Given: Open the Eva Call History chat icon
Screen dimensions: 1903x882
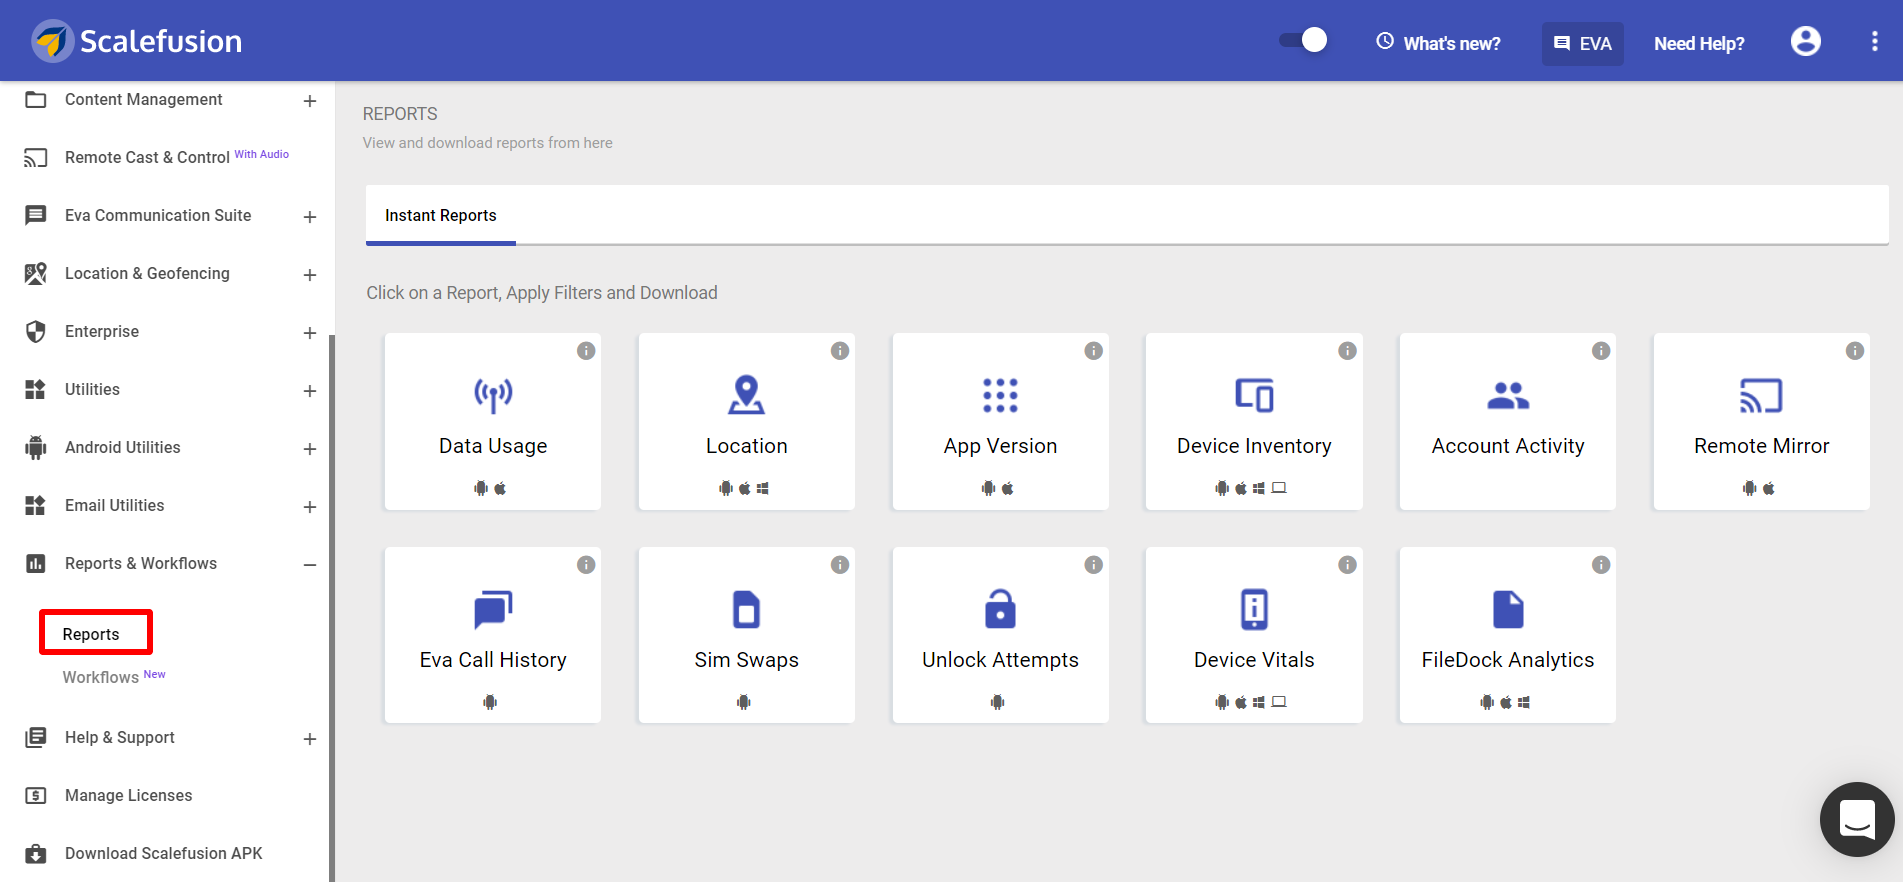Looking at the screenshot, I should [x=493, y=609].
